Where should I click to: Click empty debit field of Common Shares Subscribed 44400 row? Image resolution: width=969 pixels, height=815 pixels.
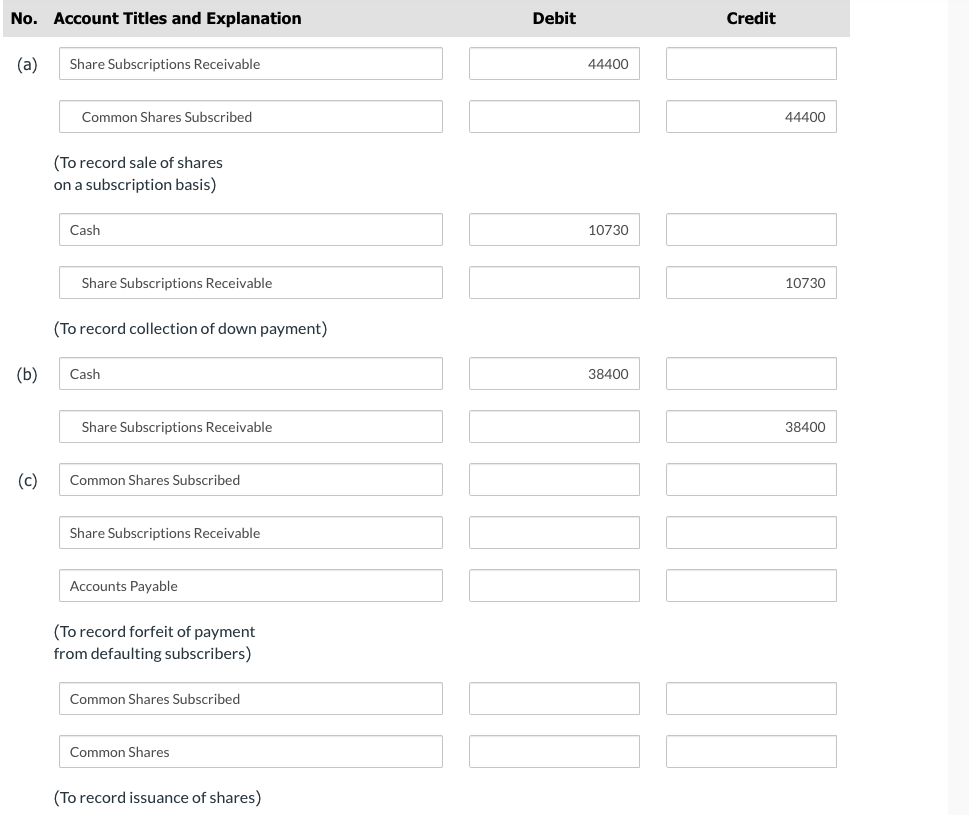(x=554, y=117)
